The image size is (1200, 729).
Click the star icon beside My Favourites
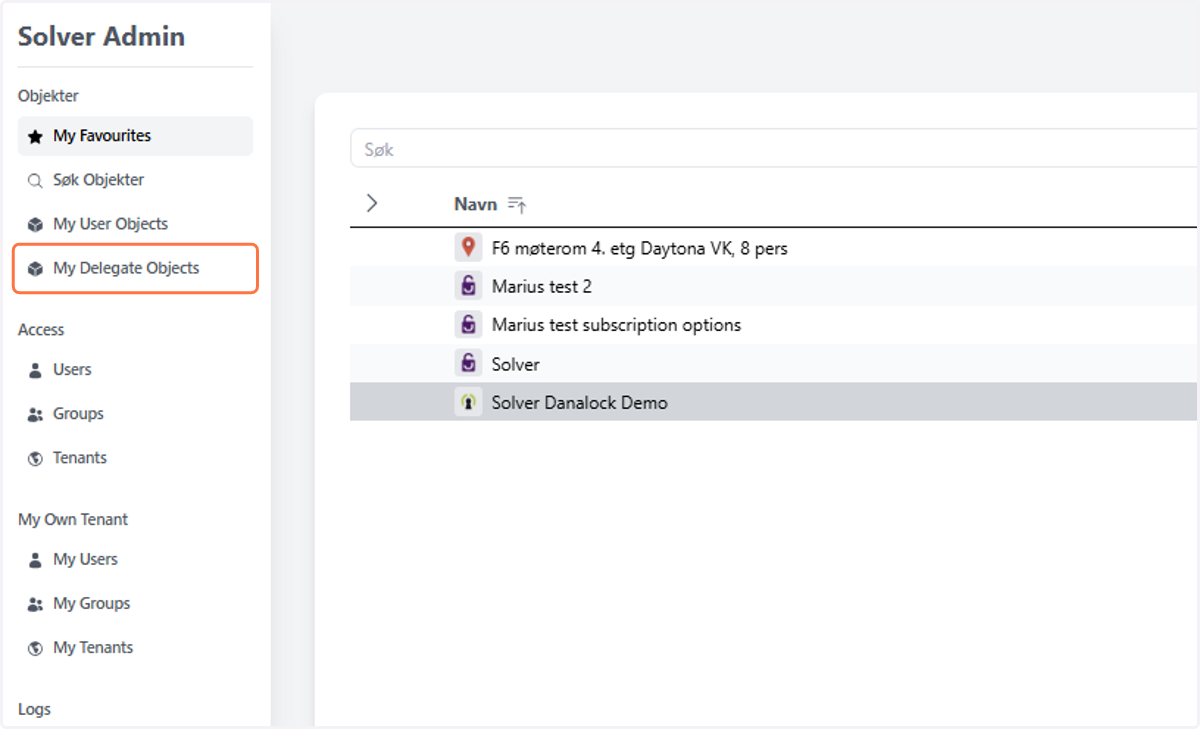click(35, 136)
